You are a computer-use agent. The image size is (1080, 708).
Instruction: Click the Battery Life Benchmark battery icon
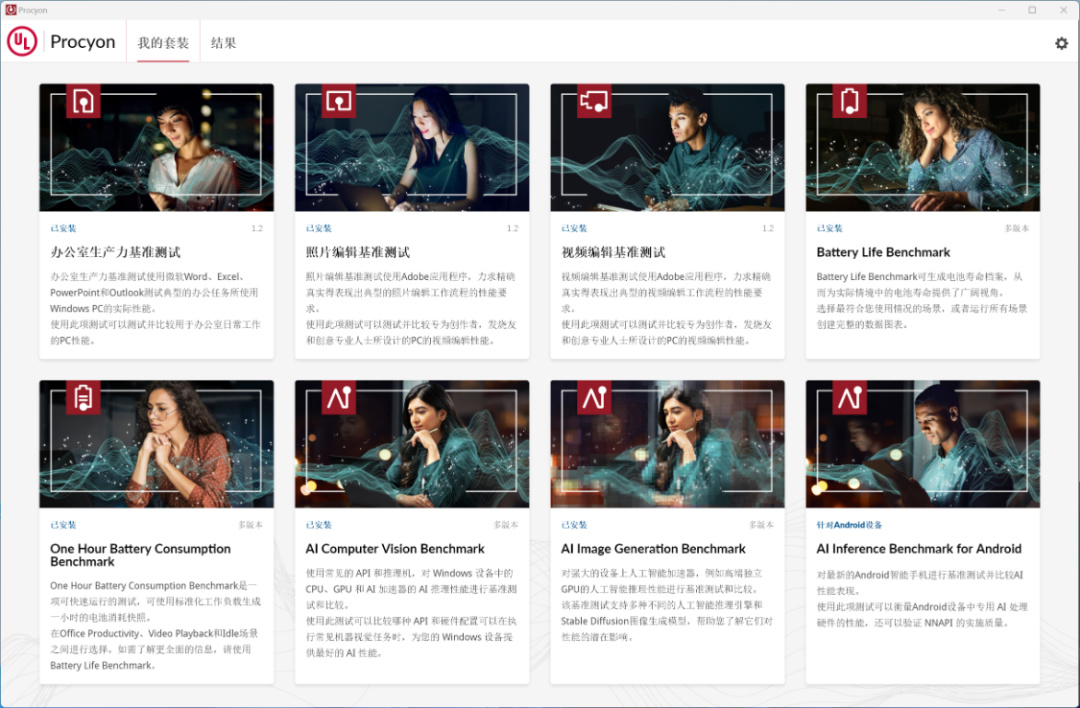(x=850, y=101)
